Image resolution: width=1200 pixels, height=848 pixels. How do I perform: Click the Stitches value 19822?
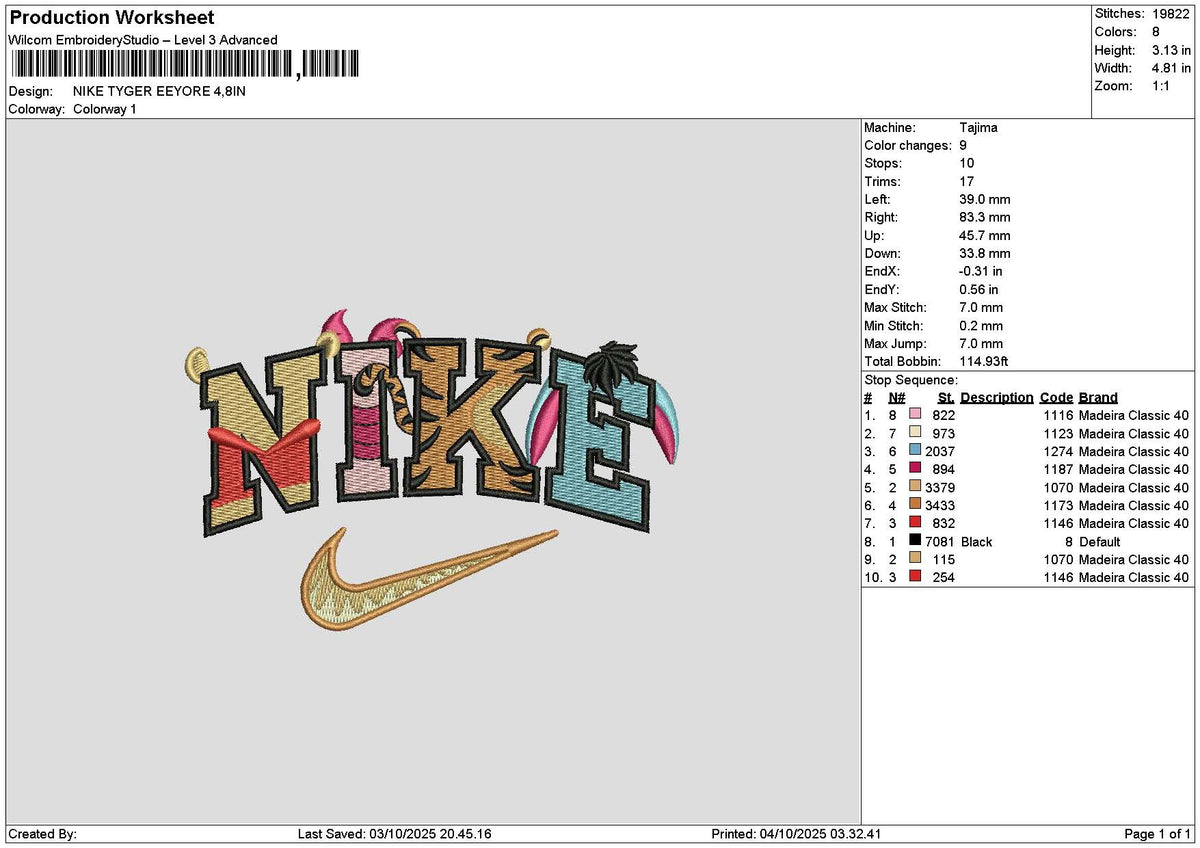(x=1171, y=14)
